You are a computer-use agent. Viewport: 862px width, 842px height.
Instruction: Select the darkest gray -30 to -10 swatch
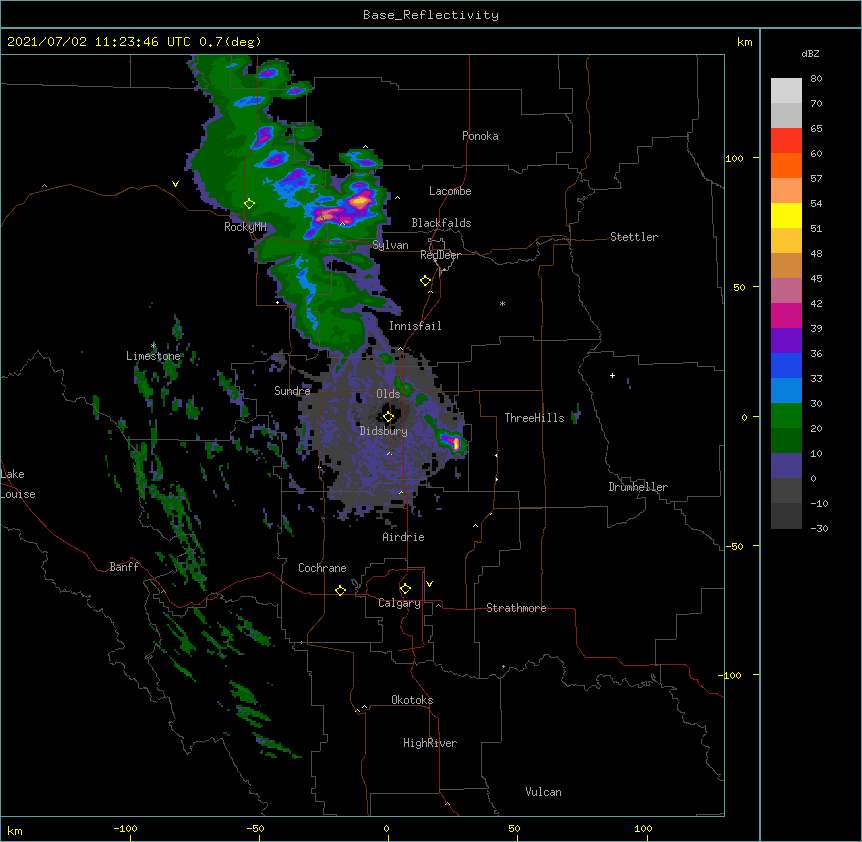(x=786, y=516)
